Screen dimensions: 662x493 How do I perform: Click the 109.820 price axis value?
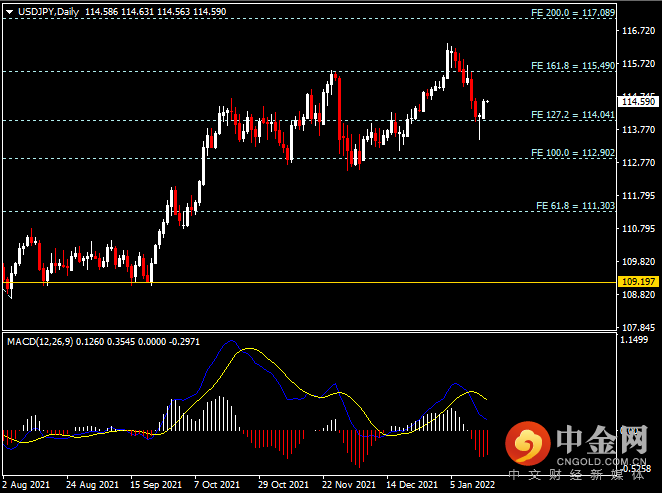pos(639,262)
